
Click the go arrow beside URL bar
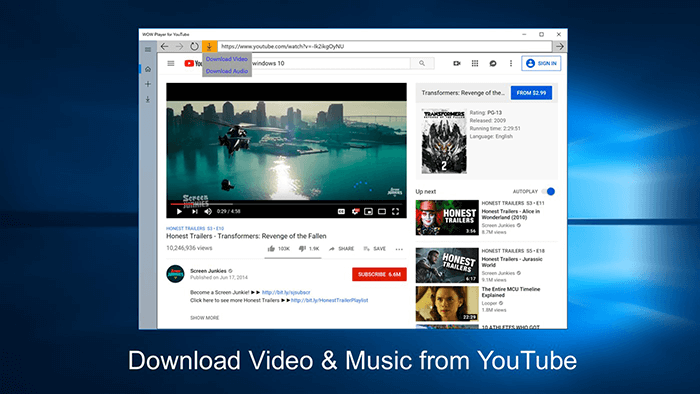coord(560,46)
